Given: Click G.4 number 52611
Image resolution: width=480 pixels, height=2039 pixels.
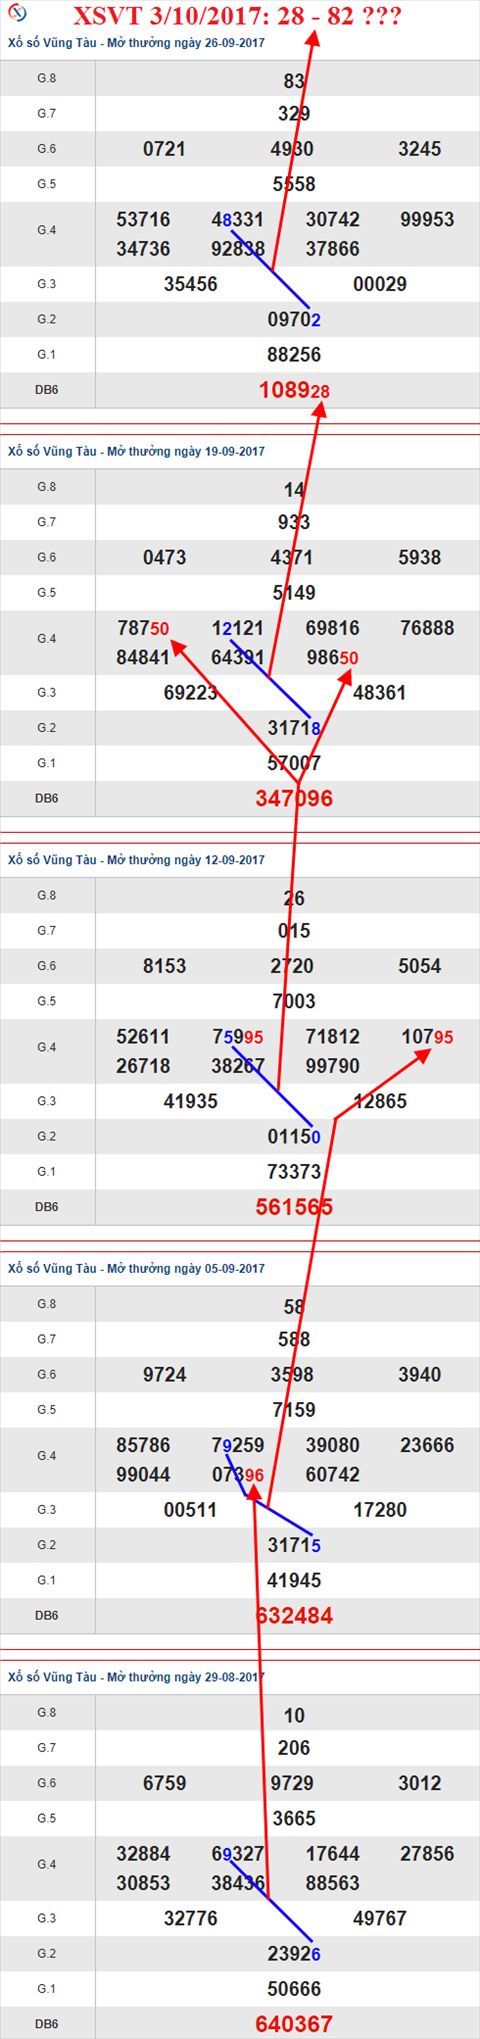Looking at the screenshot, I should point(143,1037).
